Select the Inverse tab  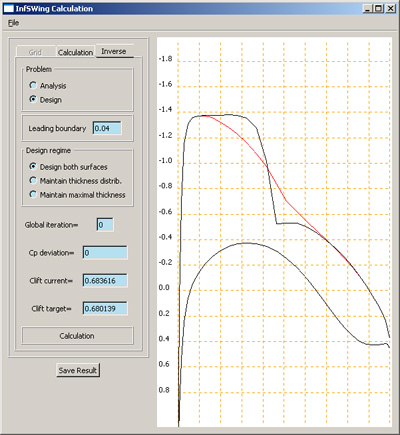tap(114, 51)
